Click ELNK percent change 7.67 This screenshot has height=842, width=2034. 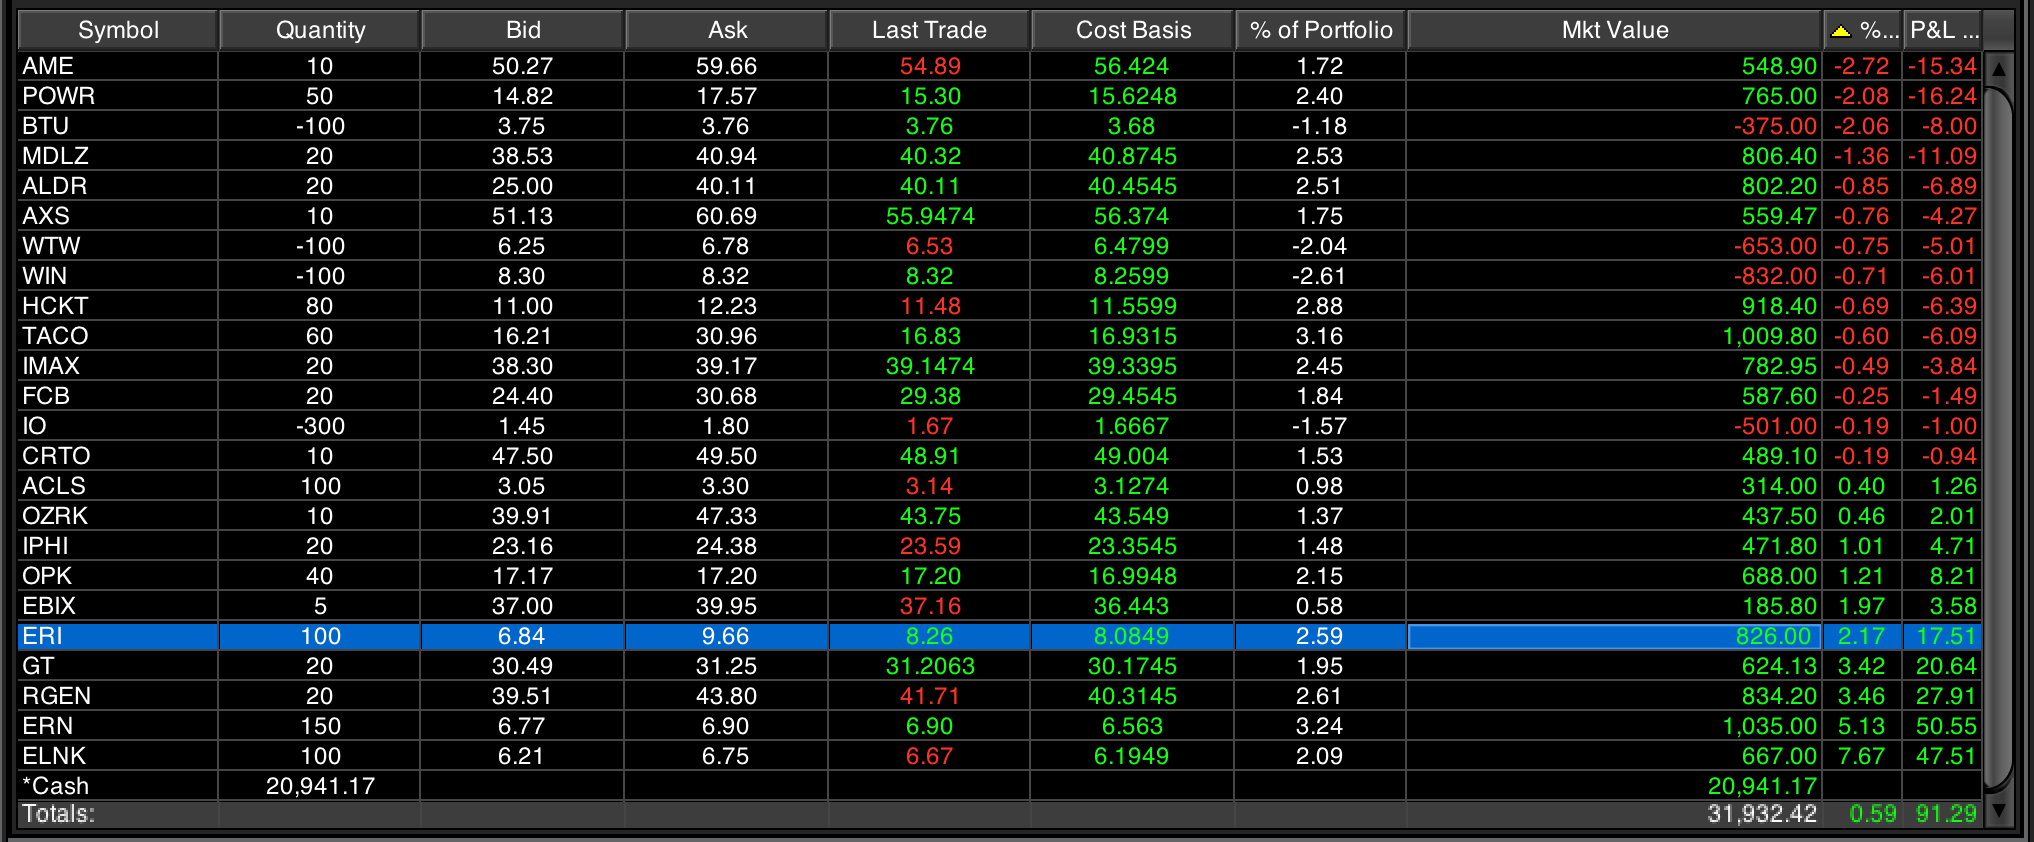point(1861,756)
